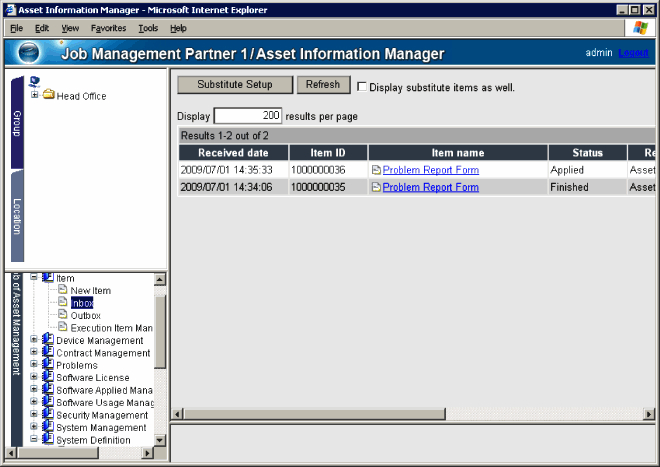Click the Inbox page icon

coord(63,302)
